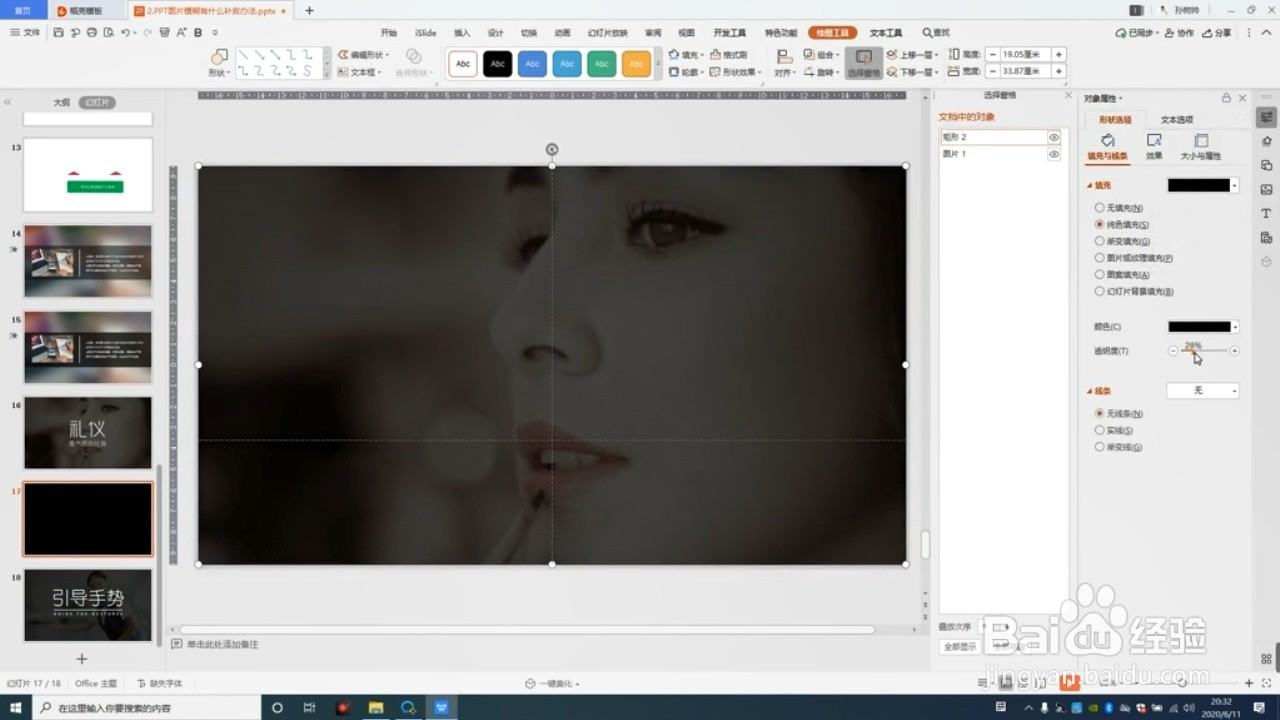Image resolution: width=1280 pixels, height=720 pixels.
Task: Collapse the Fill (填充) section triangle
Action: (1090, 186)
